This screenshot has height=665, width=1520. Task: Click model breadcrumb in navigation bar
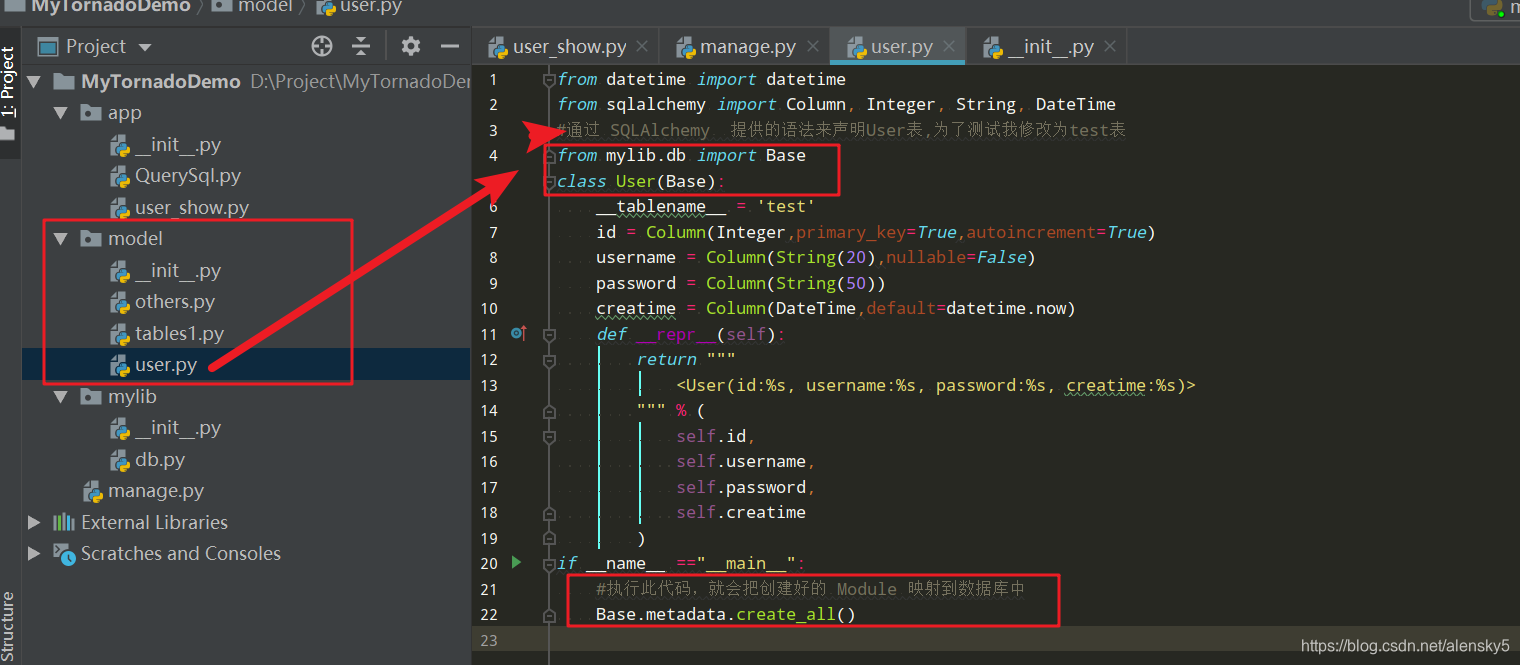[x=265, y=6]
